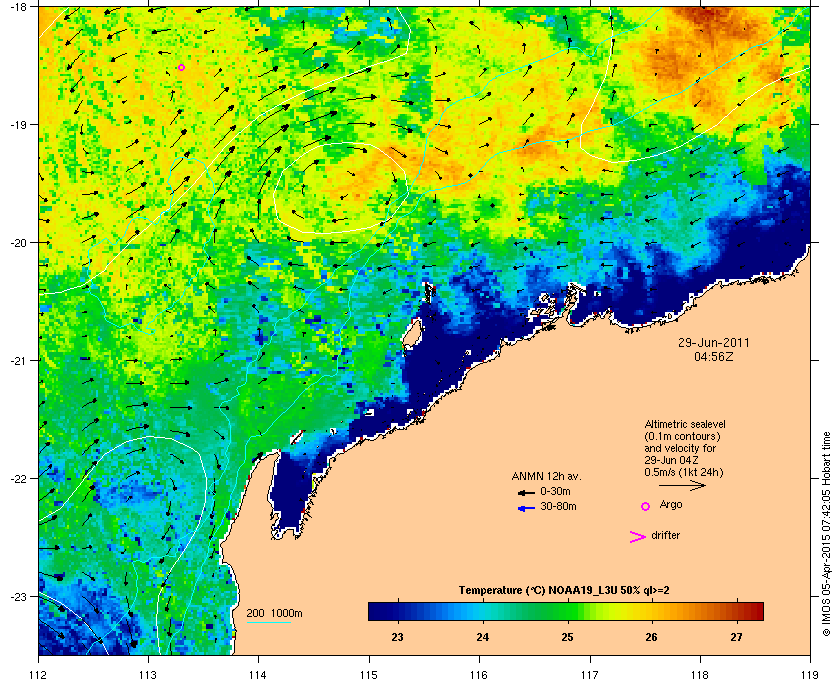Click the magenta Argo float marker on the map

(182, 68)
